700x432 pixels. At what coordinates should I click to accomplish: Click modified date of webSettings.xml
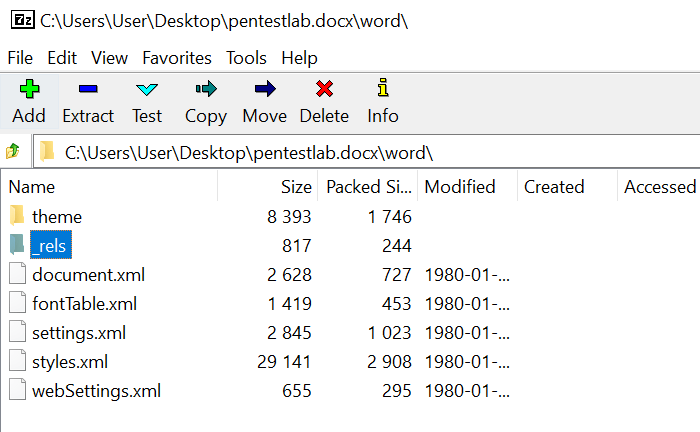click(467, 391)
